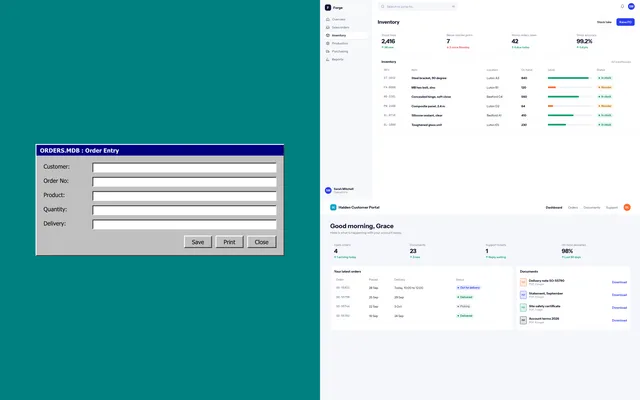Open Production via its sidebar icon
The height and width of the screenshot is (400, 640).
point(328,43)
